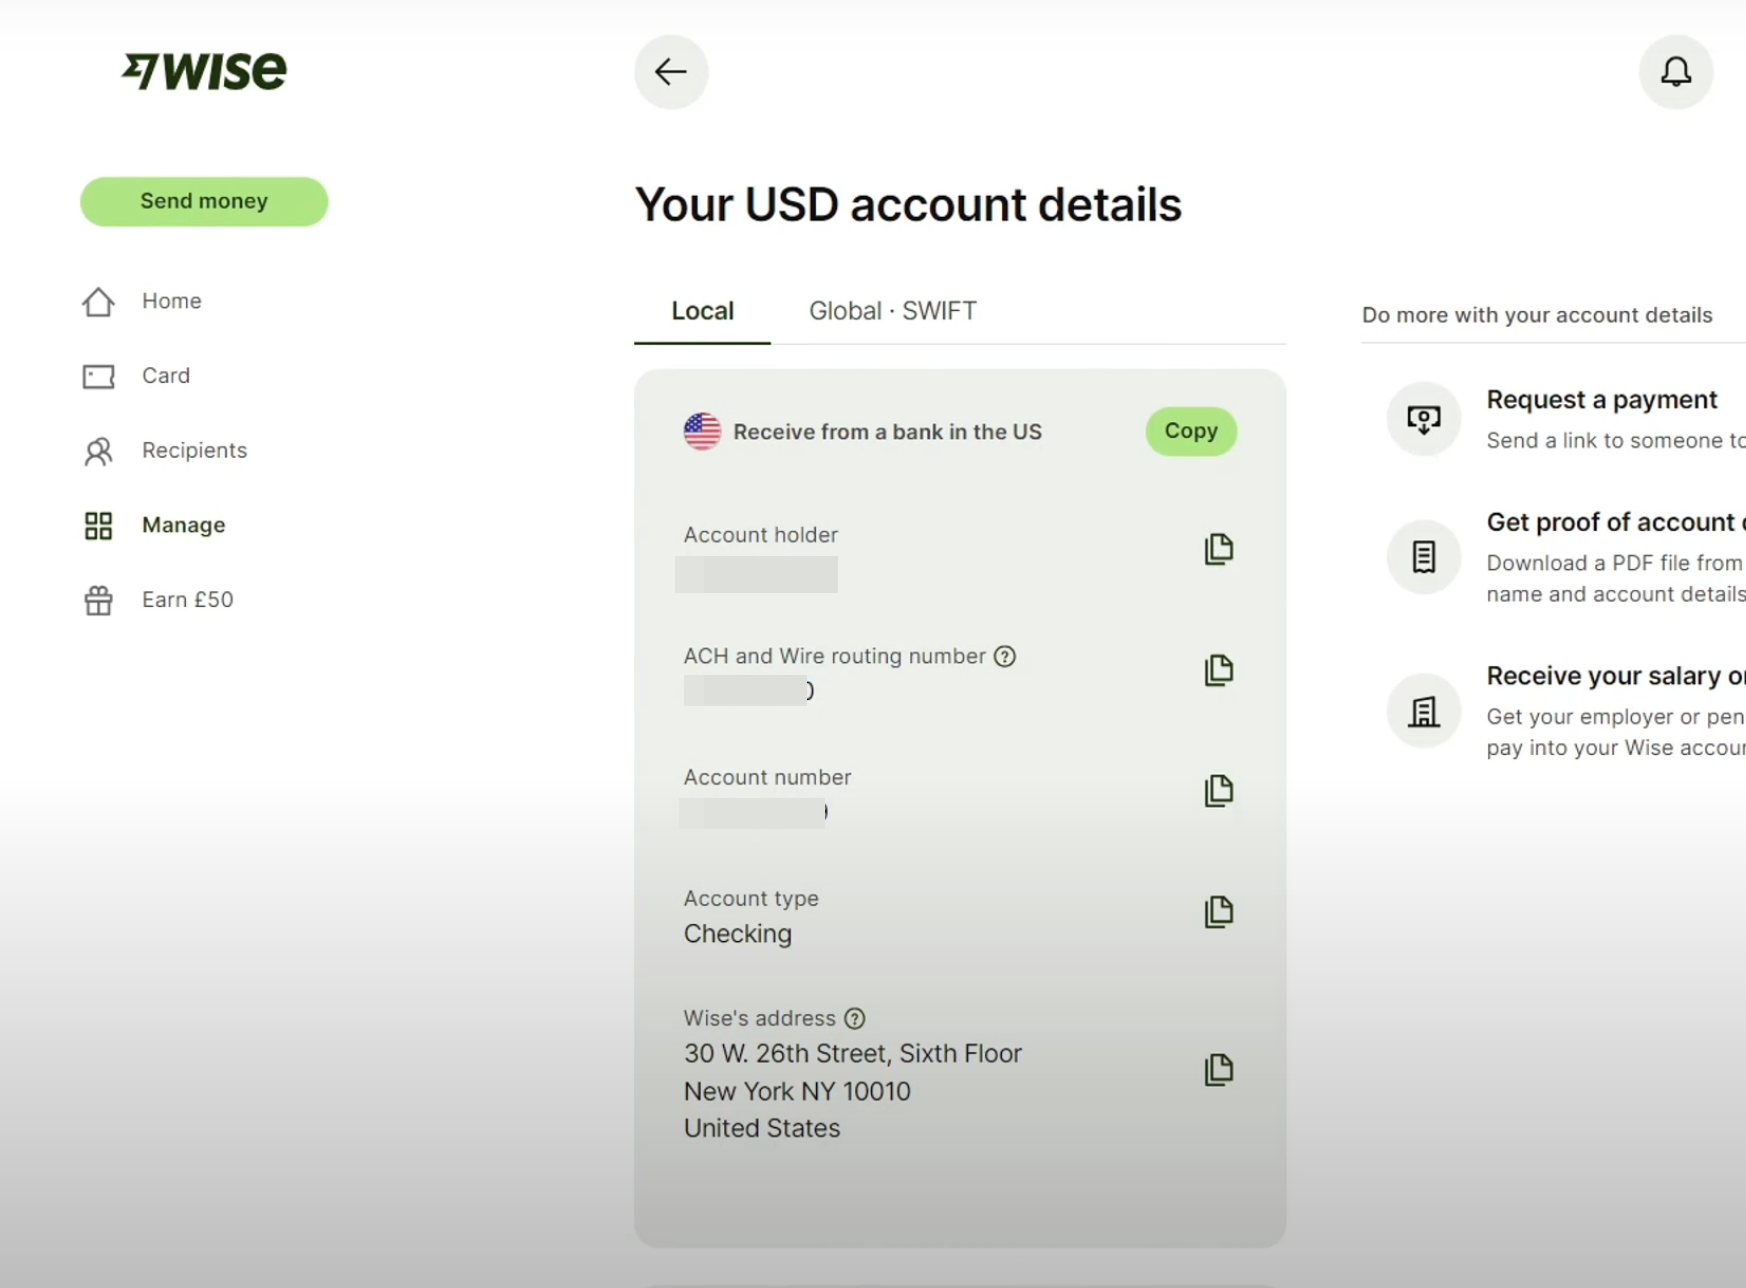Click the back arrow button
Image resolution: width=1746 pixels, height=1288 pixels.
point(671,72)
